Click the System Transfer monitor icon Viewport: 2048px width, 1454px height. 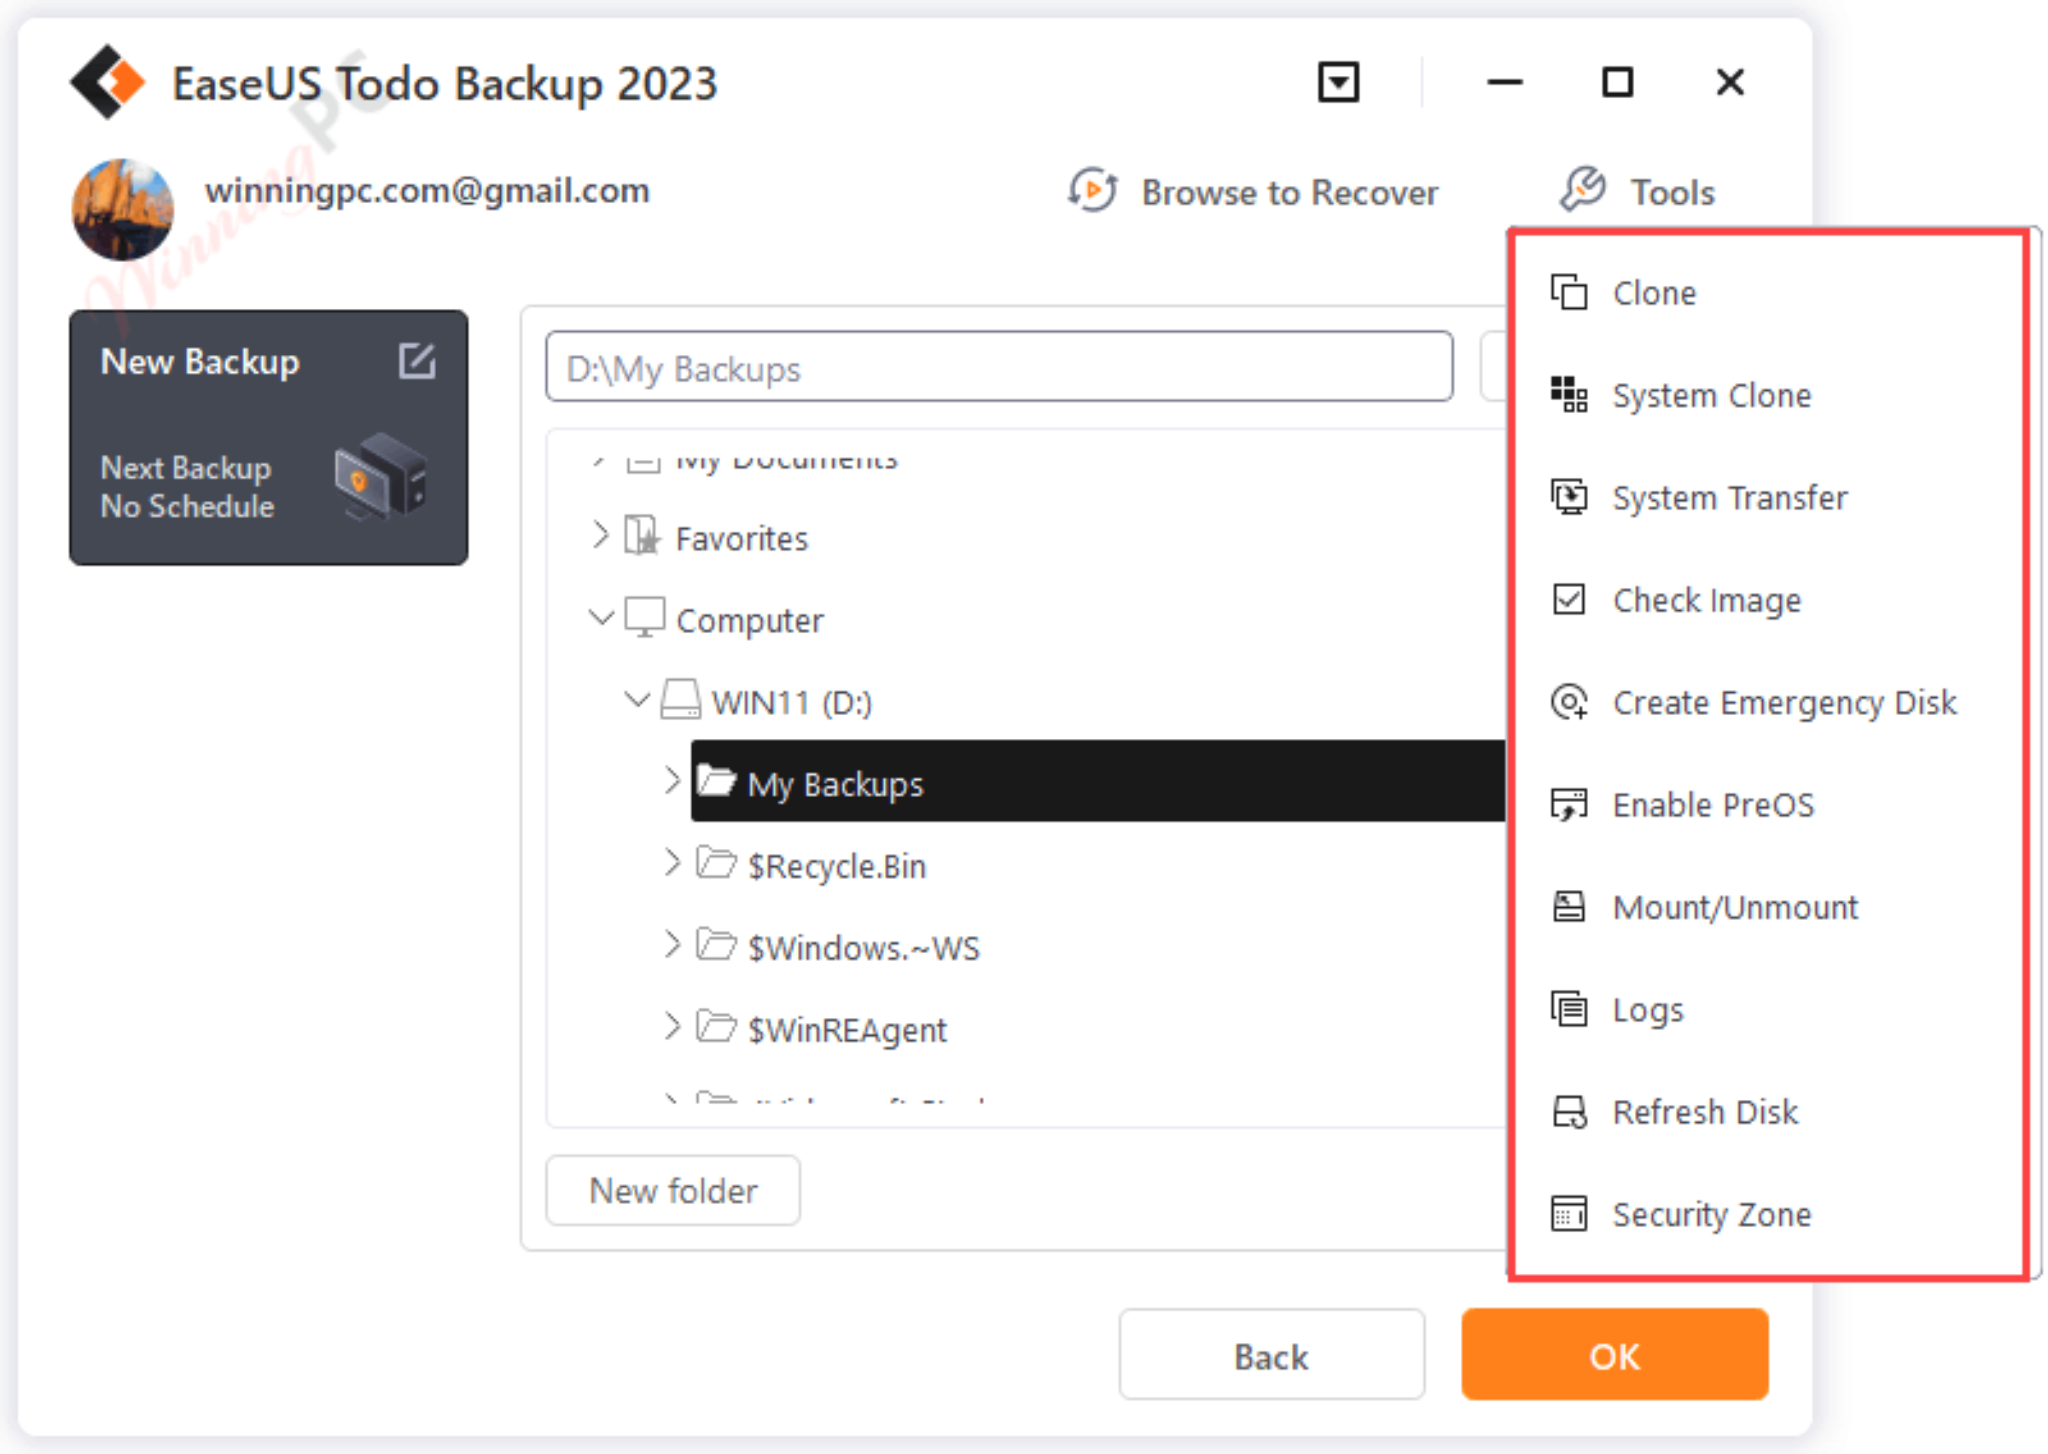pyautogui.click(x=1568, y=497)
